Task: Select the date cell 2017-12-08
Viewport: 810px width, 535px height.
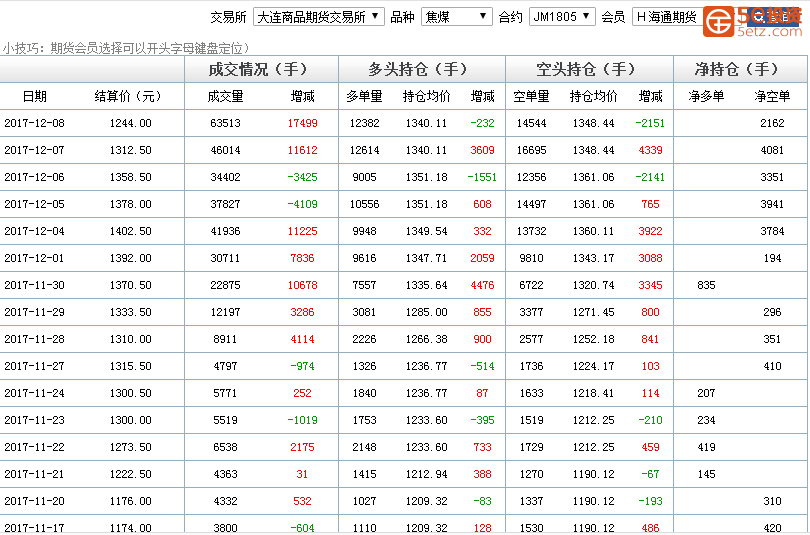Action: point(35,123)
